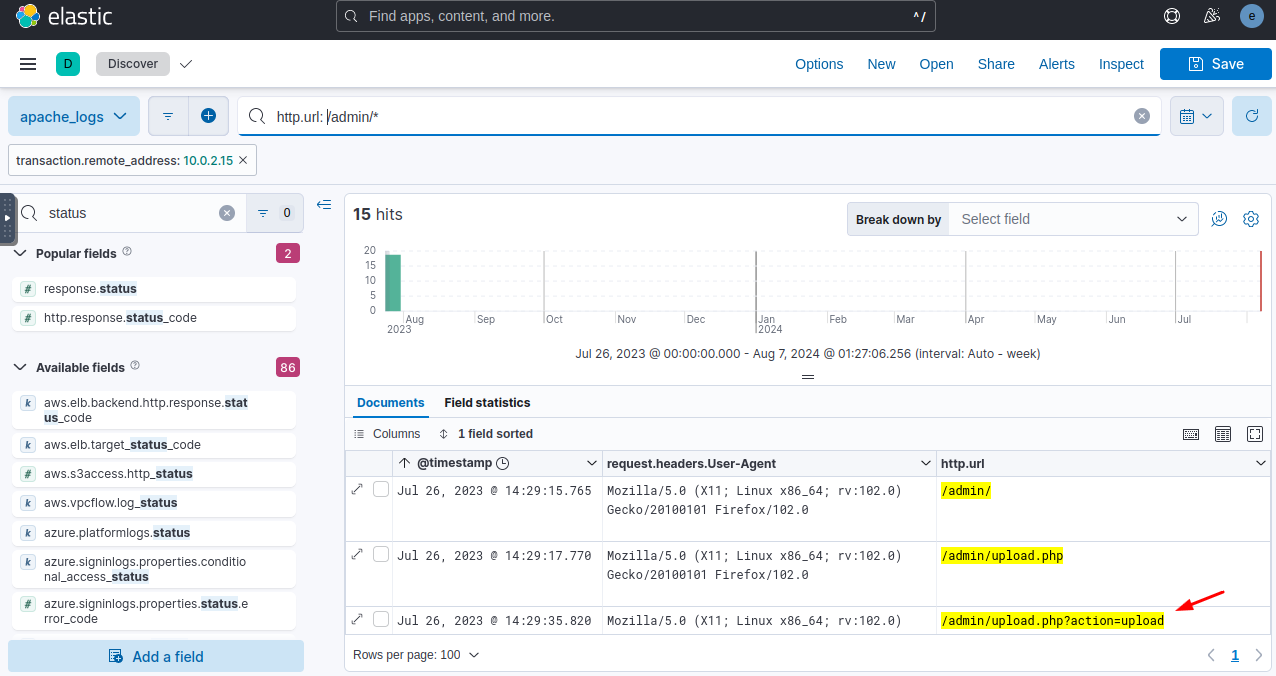
Task: Switch to the Field statistics tab
Action: click(487, 402)
